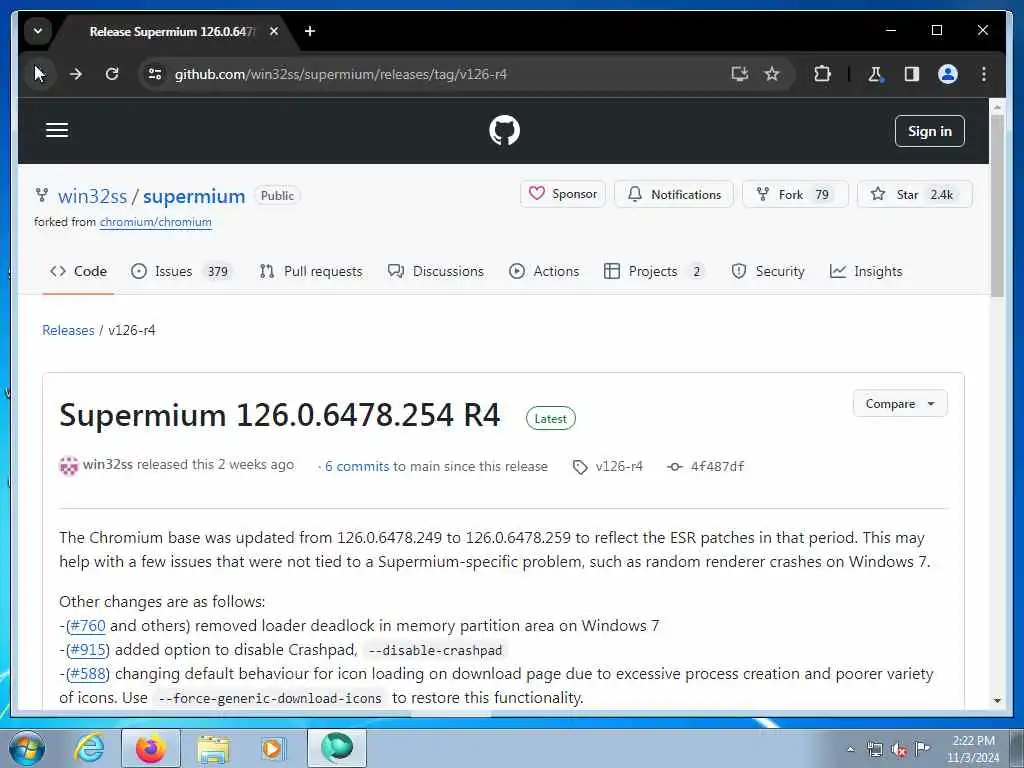Open win32ss author name in release info
The image size is (1024, 768).
[x=108, y=464]
